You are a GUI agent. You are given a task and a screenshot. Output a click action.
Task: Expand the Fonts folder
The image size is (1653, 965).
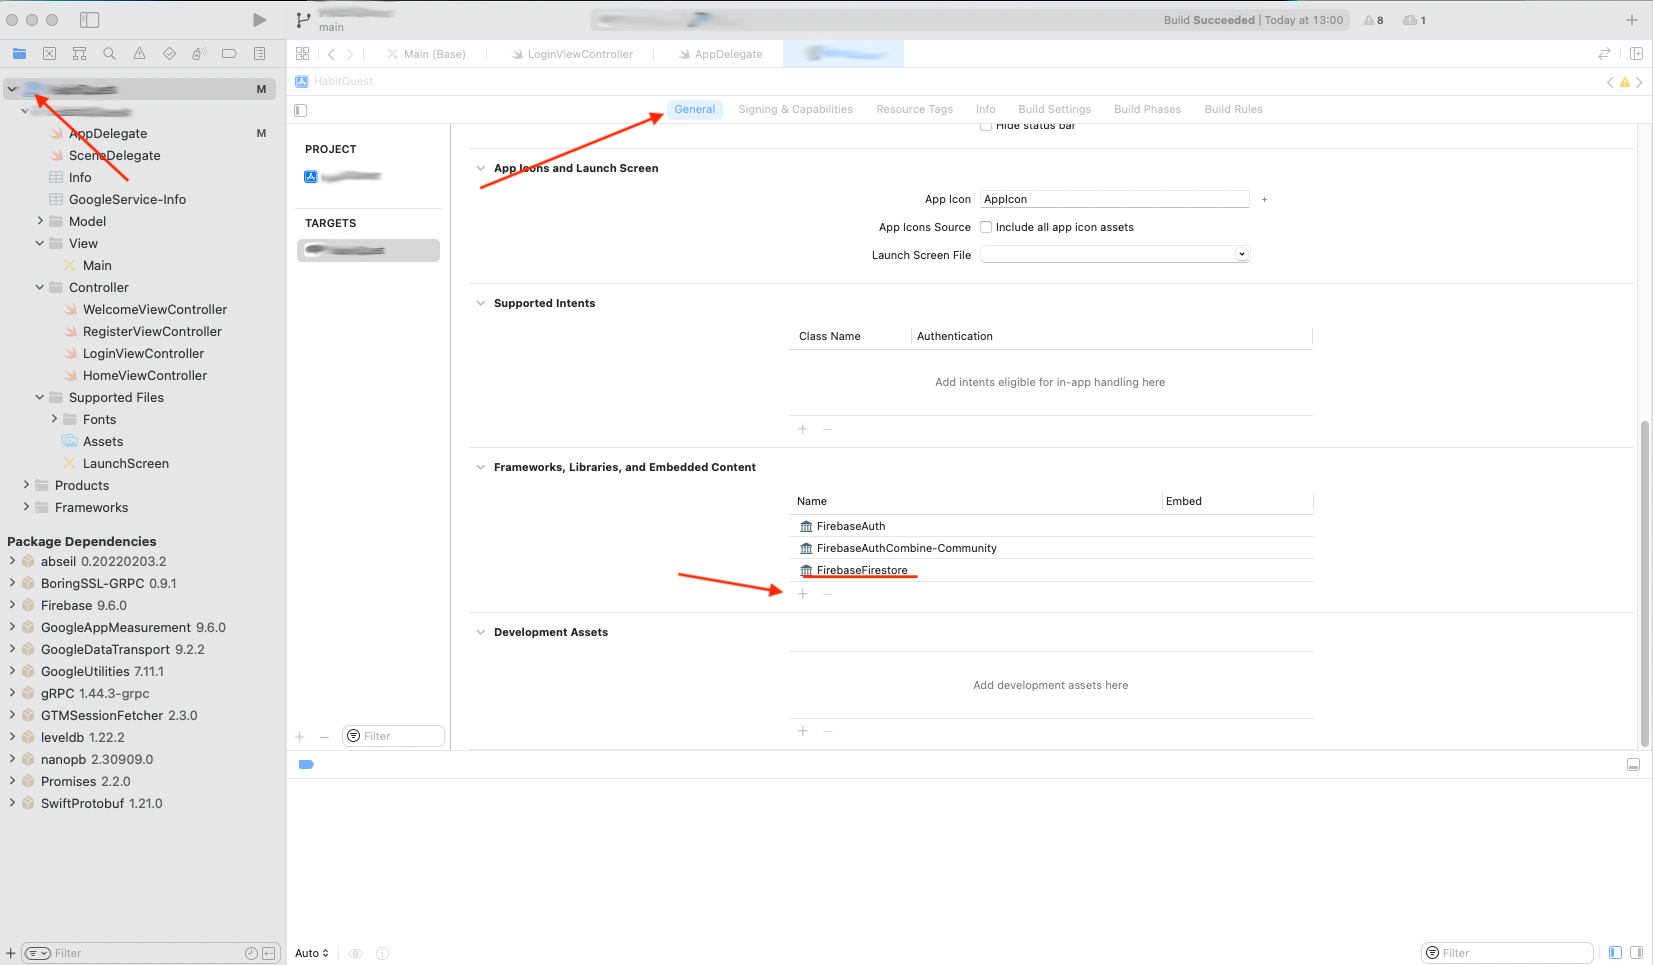(54, 419)
